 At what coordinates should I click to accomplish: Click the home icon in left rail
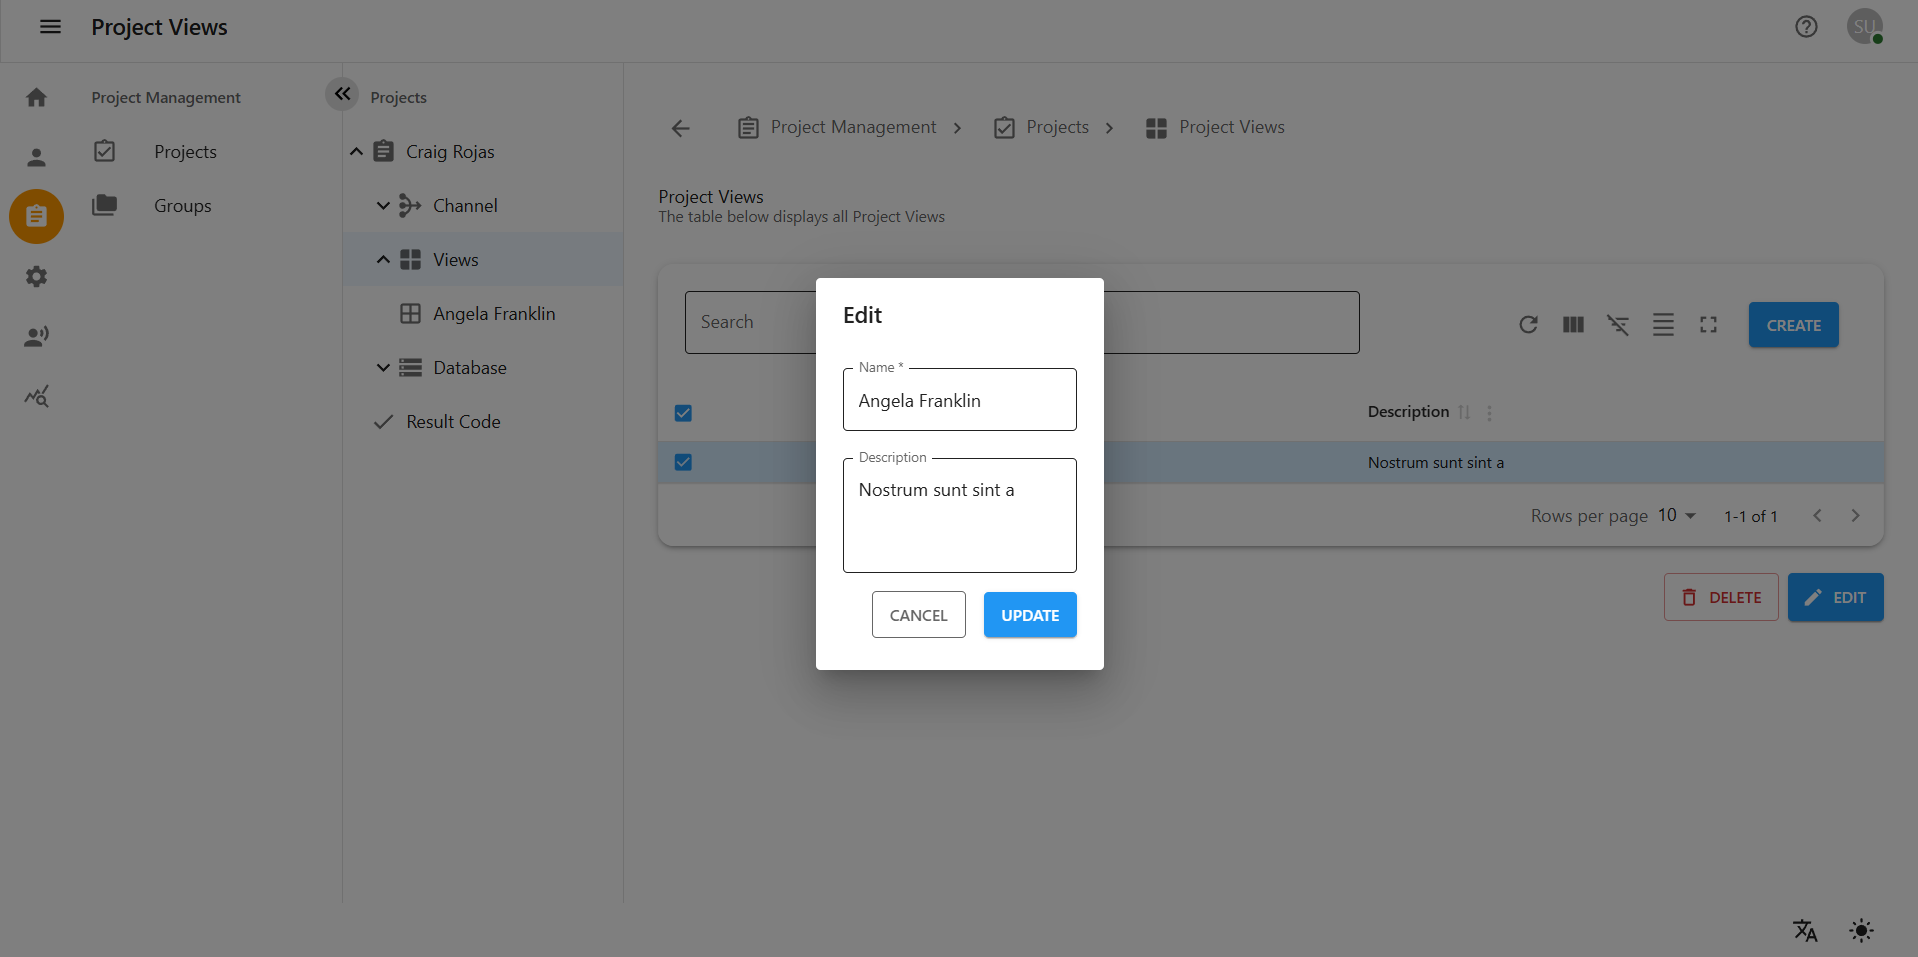click(37, 97)
